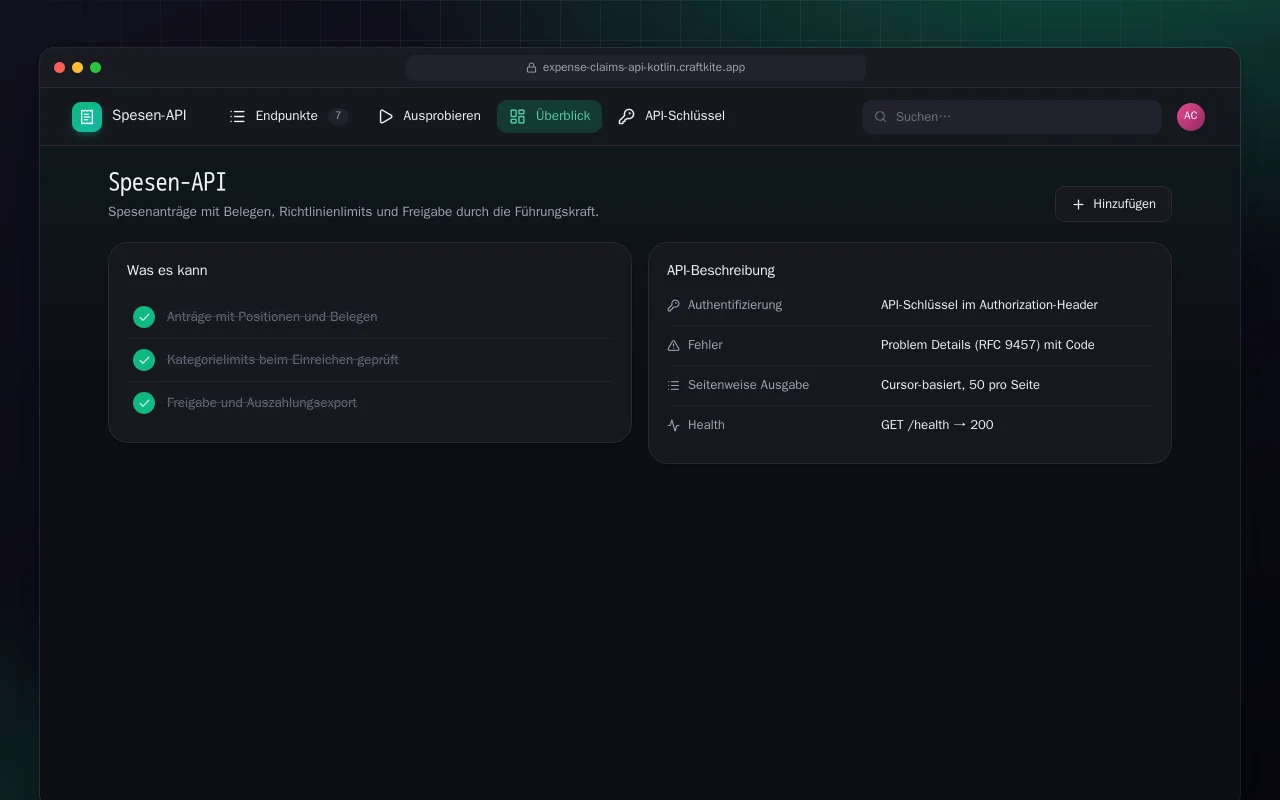Switch to the Ausprobieren tab
The width and height of the screenshot is (1280, 800).
(429, 116)
